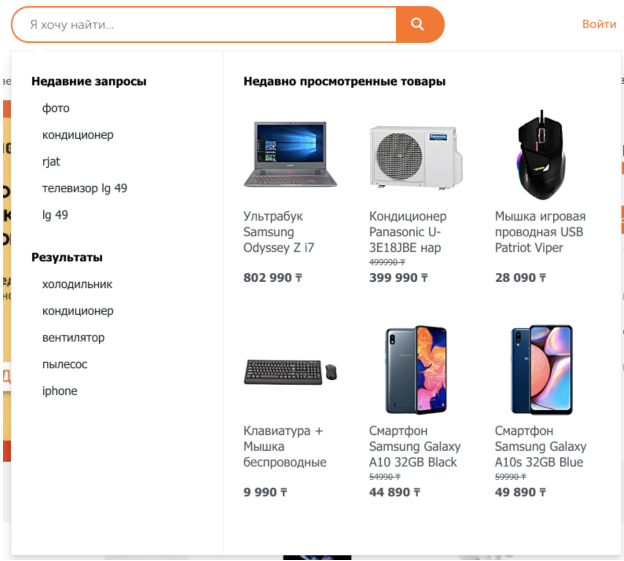The height and width of the screenshot is (561, 624).
Task: Select suggested result 'iphone'
Action: point(59,391)
